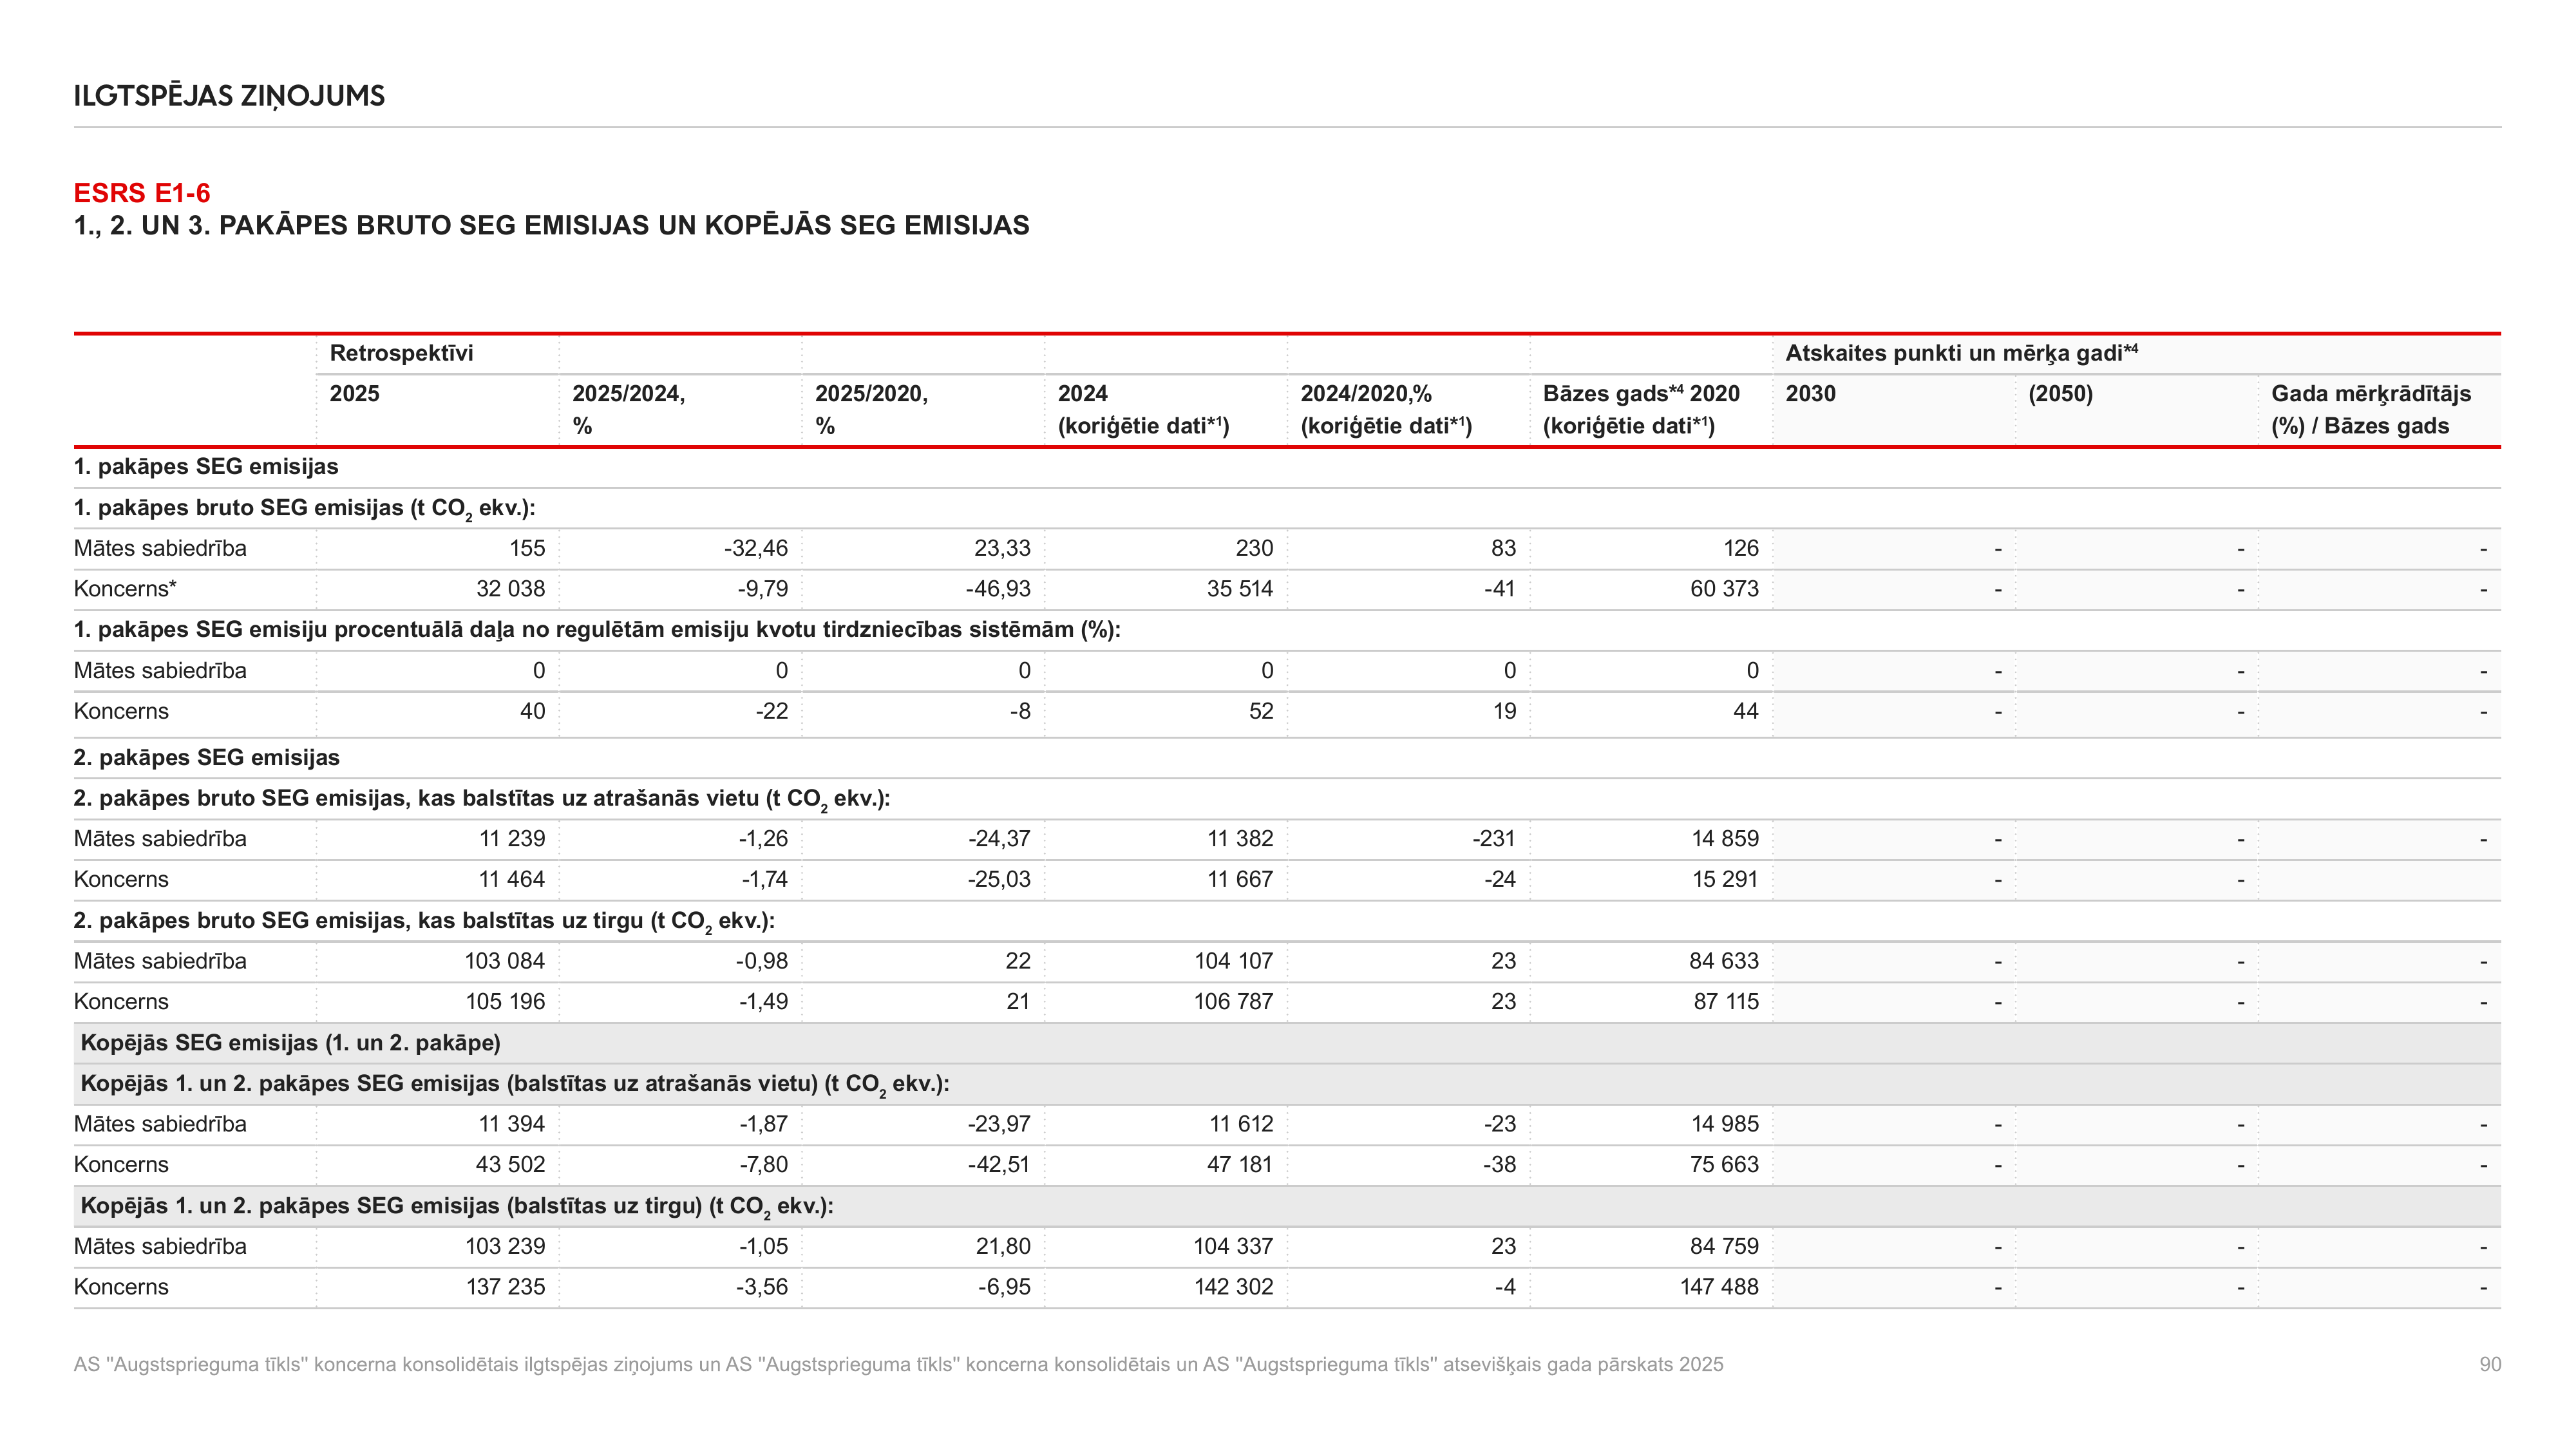Click the value 103 084
Screen dimensions: 2576x1449
[x=505, y=961]
